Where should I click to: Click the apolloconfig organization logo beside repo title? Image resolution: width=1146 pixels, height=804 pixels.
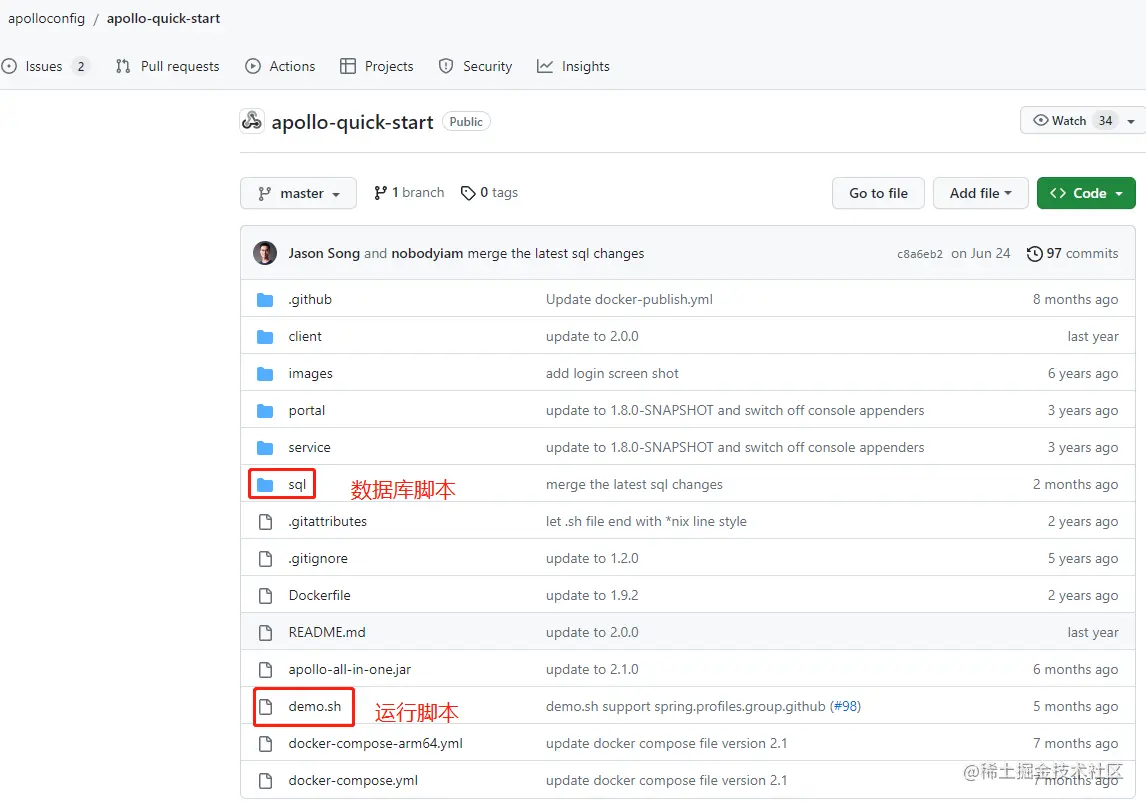point(251,121)
